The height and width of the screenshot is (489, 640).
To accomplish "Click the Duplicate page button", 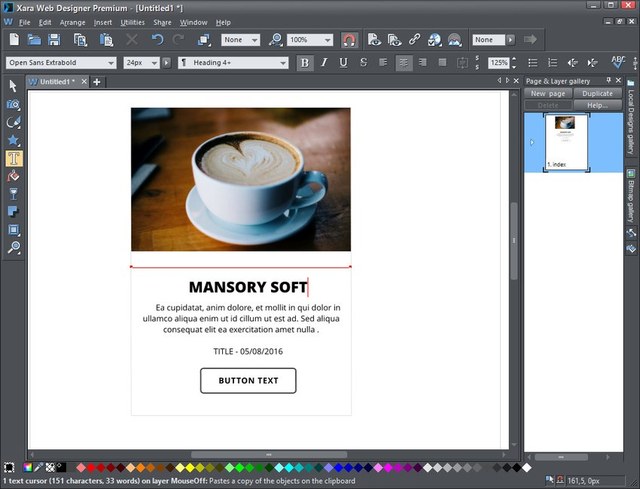I will (597, 93).
